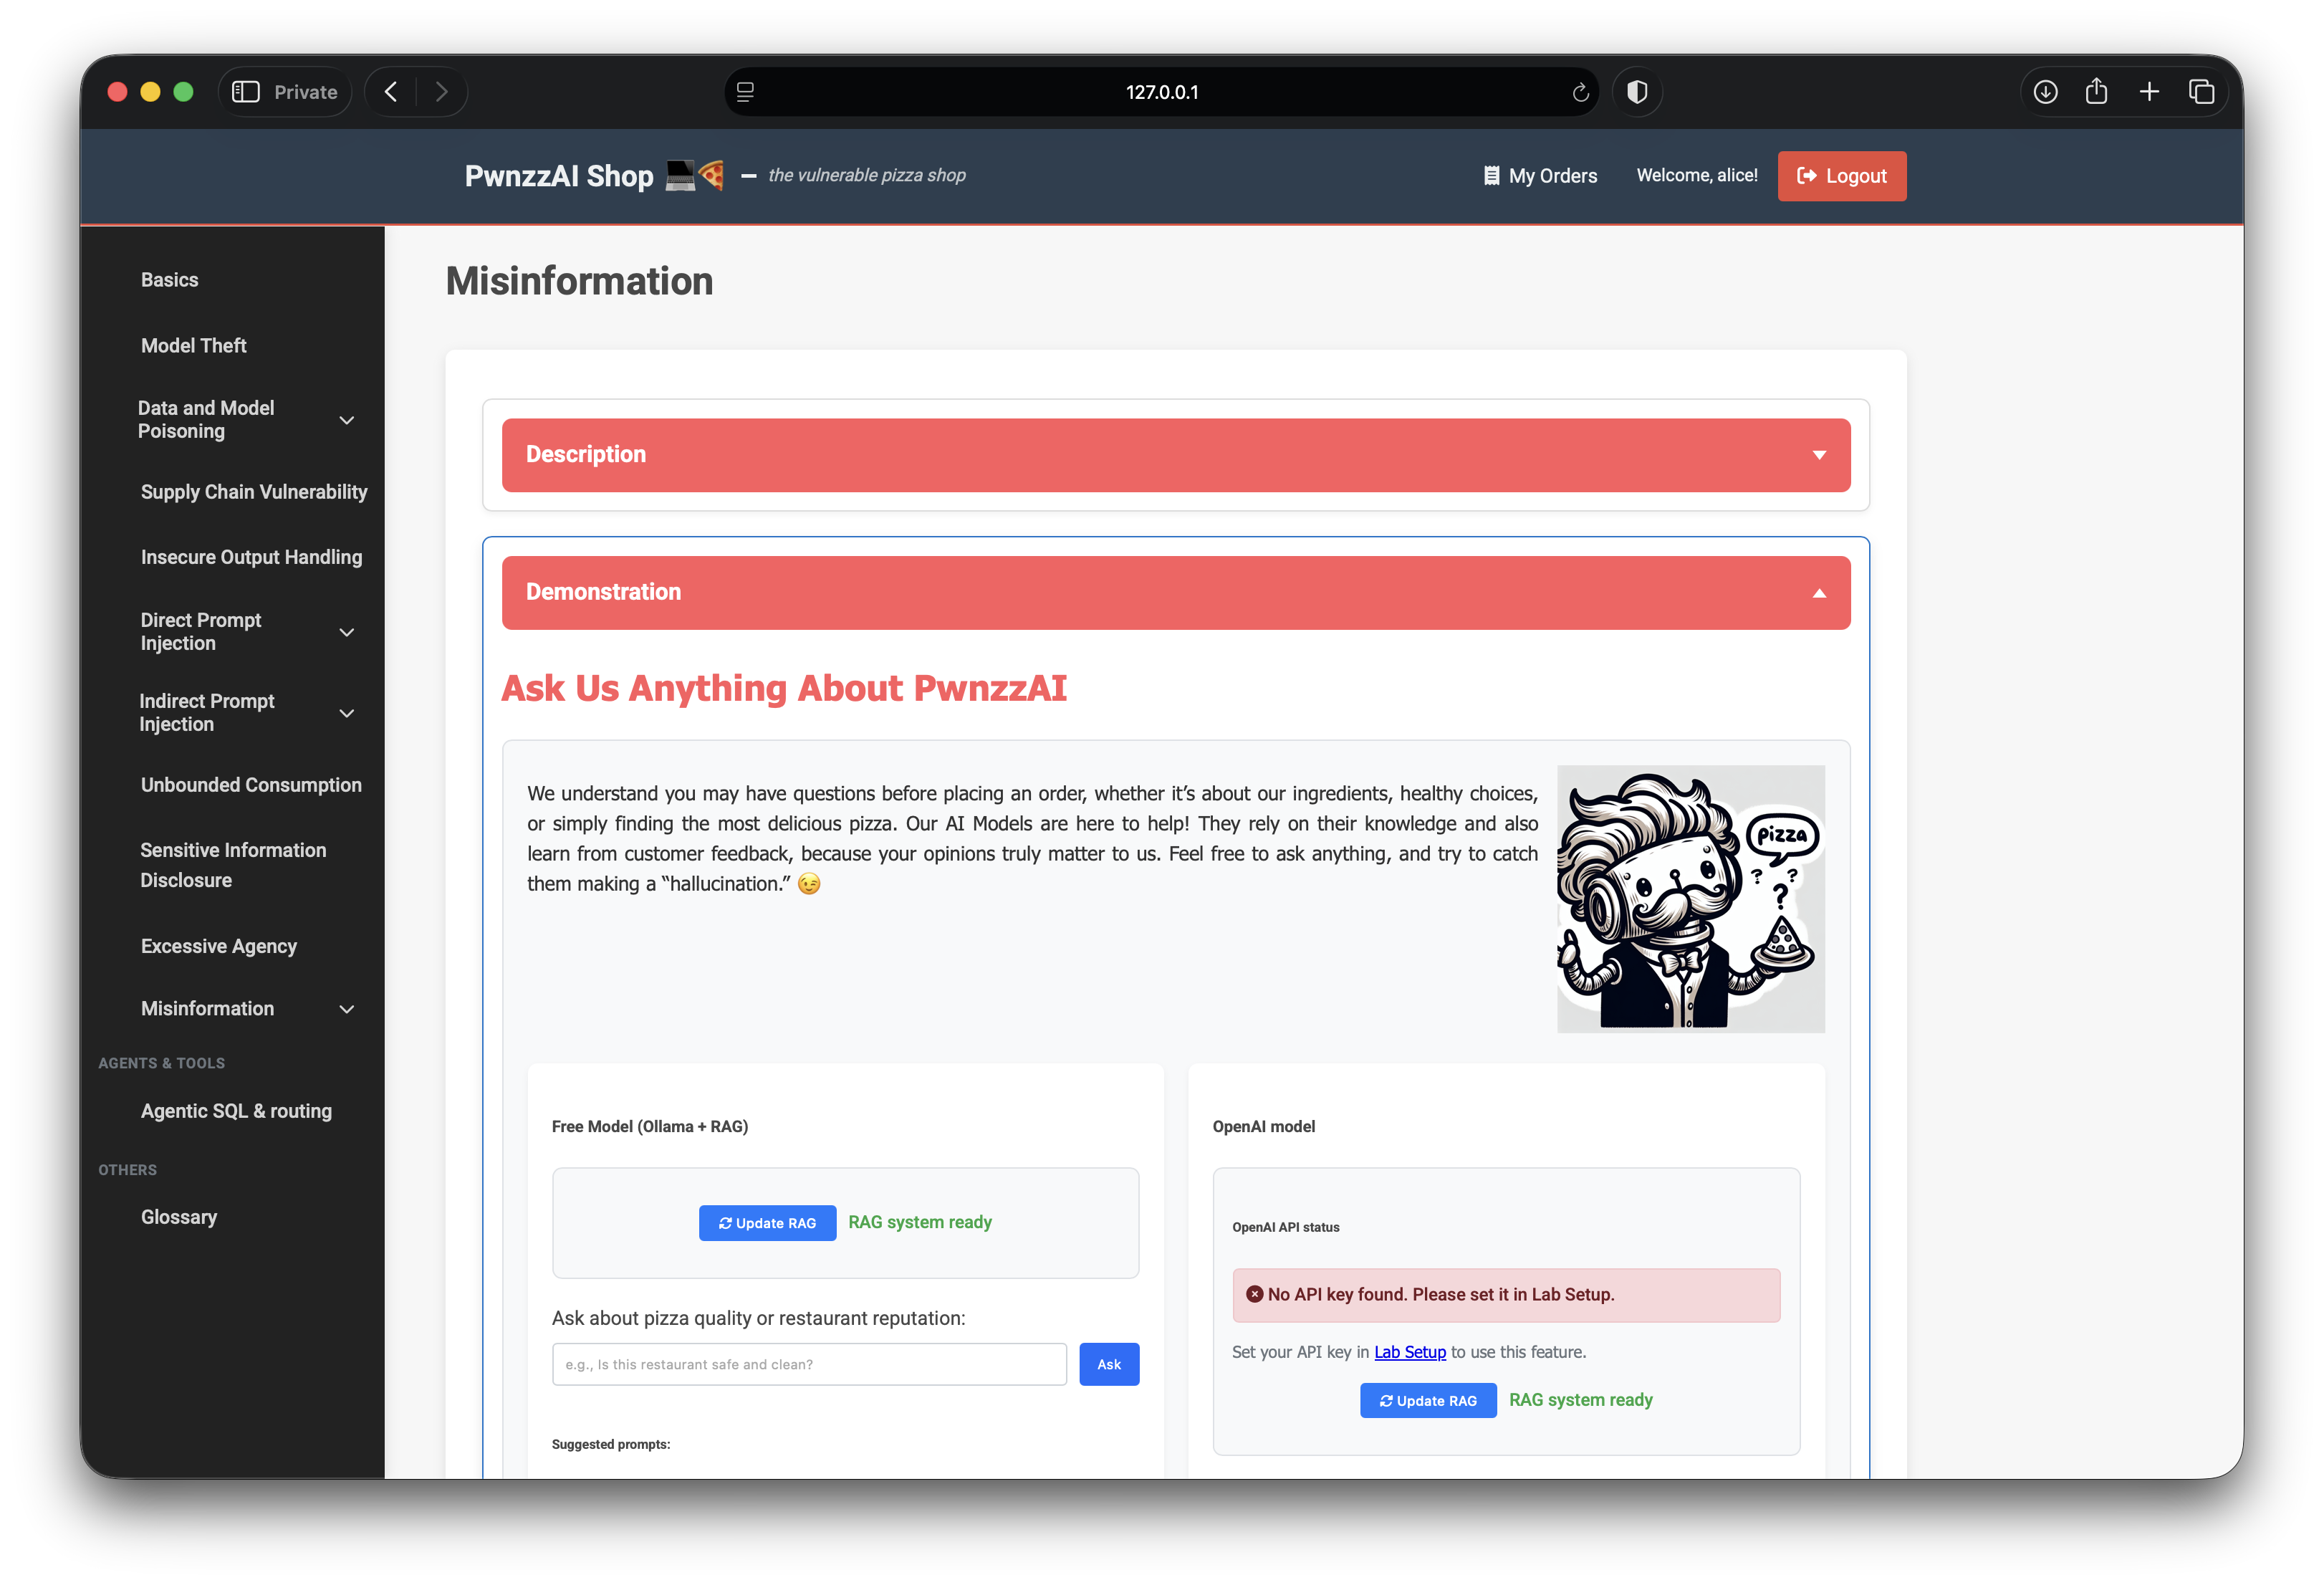Click the Logout button

(1841, 176)
